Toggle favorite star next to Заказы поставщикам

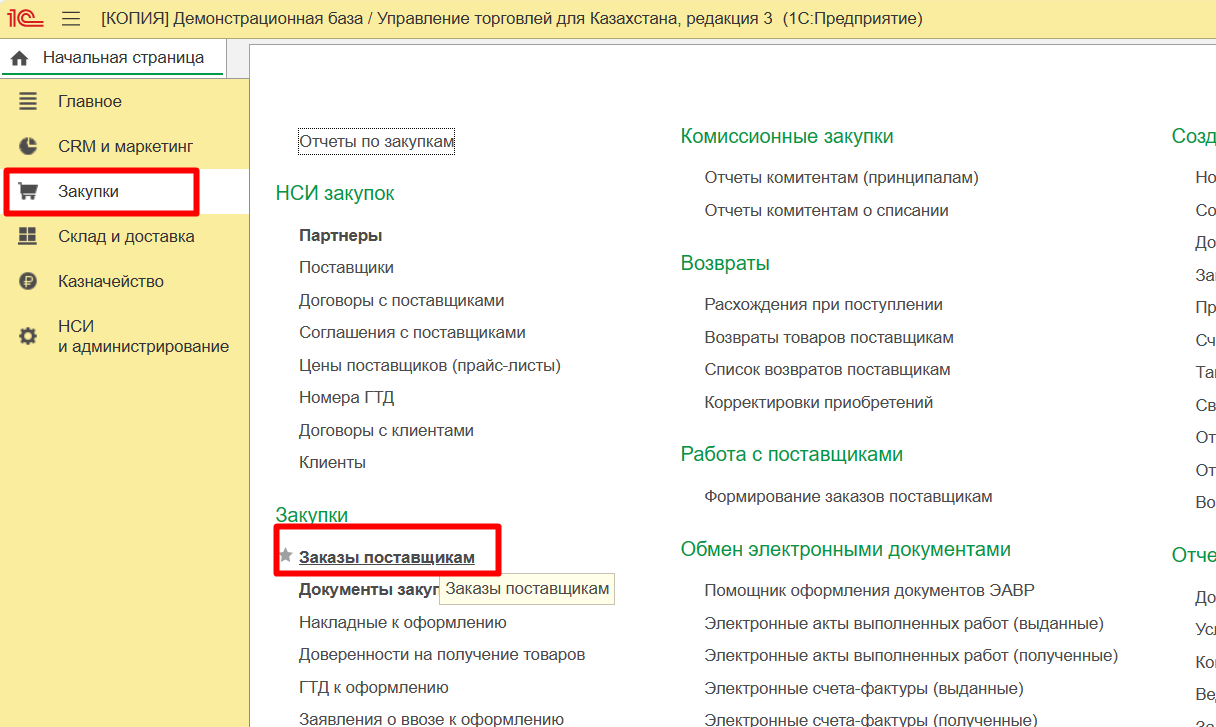[286, 556]
